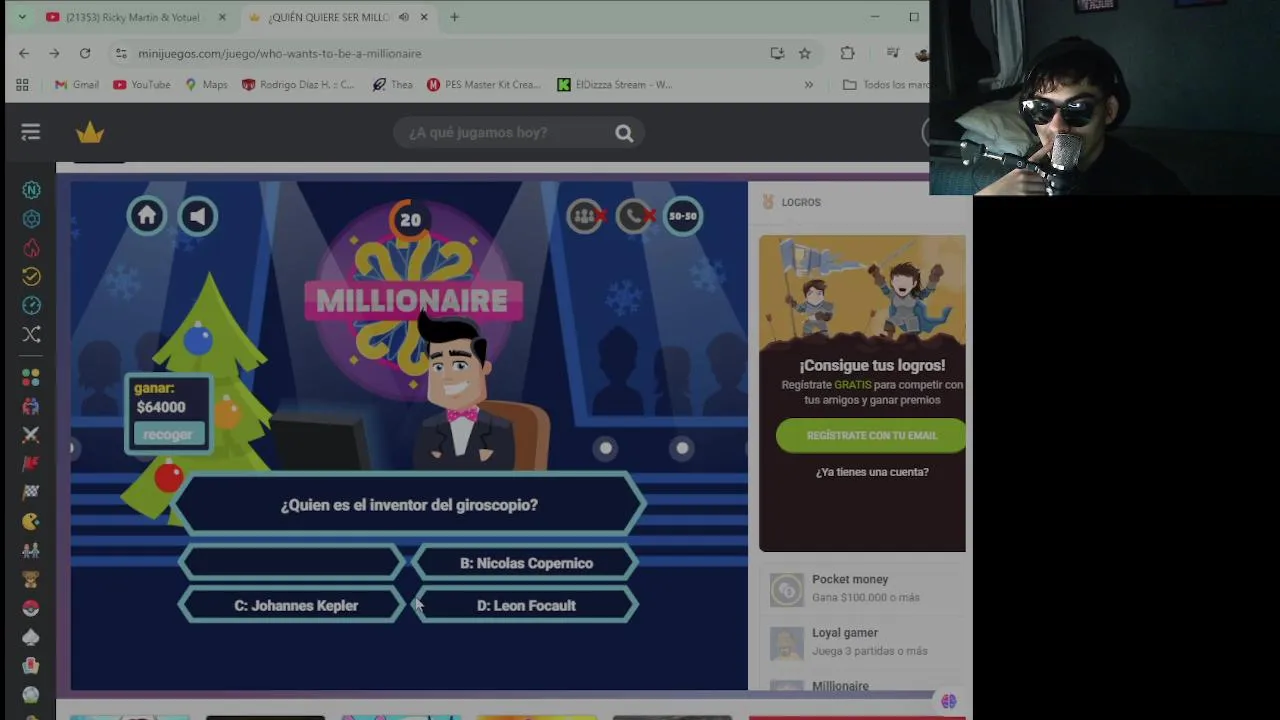
Task: Click the site search magnifier icon
Action: (624, 133)
